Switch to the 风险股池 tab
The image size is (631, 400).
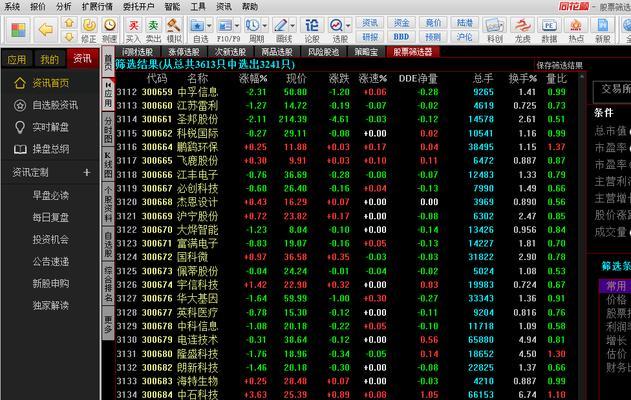tap(323, 52)
